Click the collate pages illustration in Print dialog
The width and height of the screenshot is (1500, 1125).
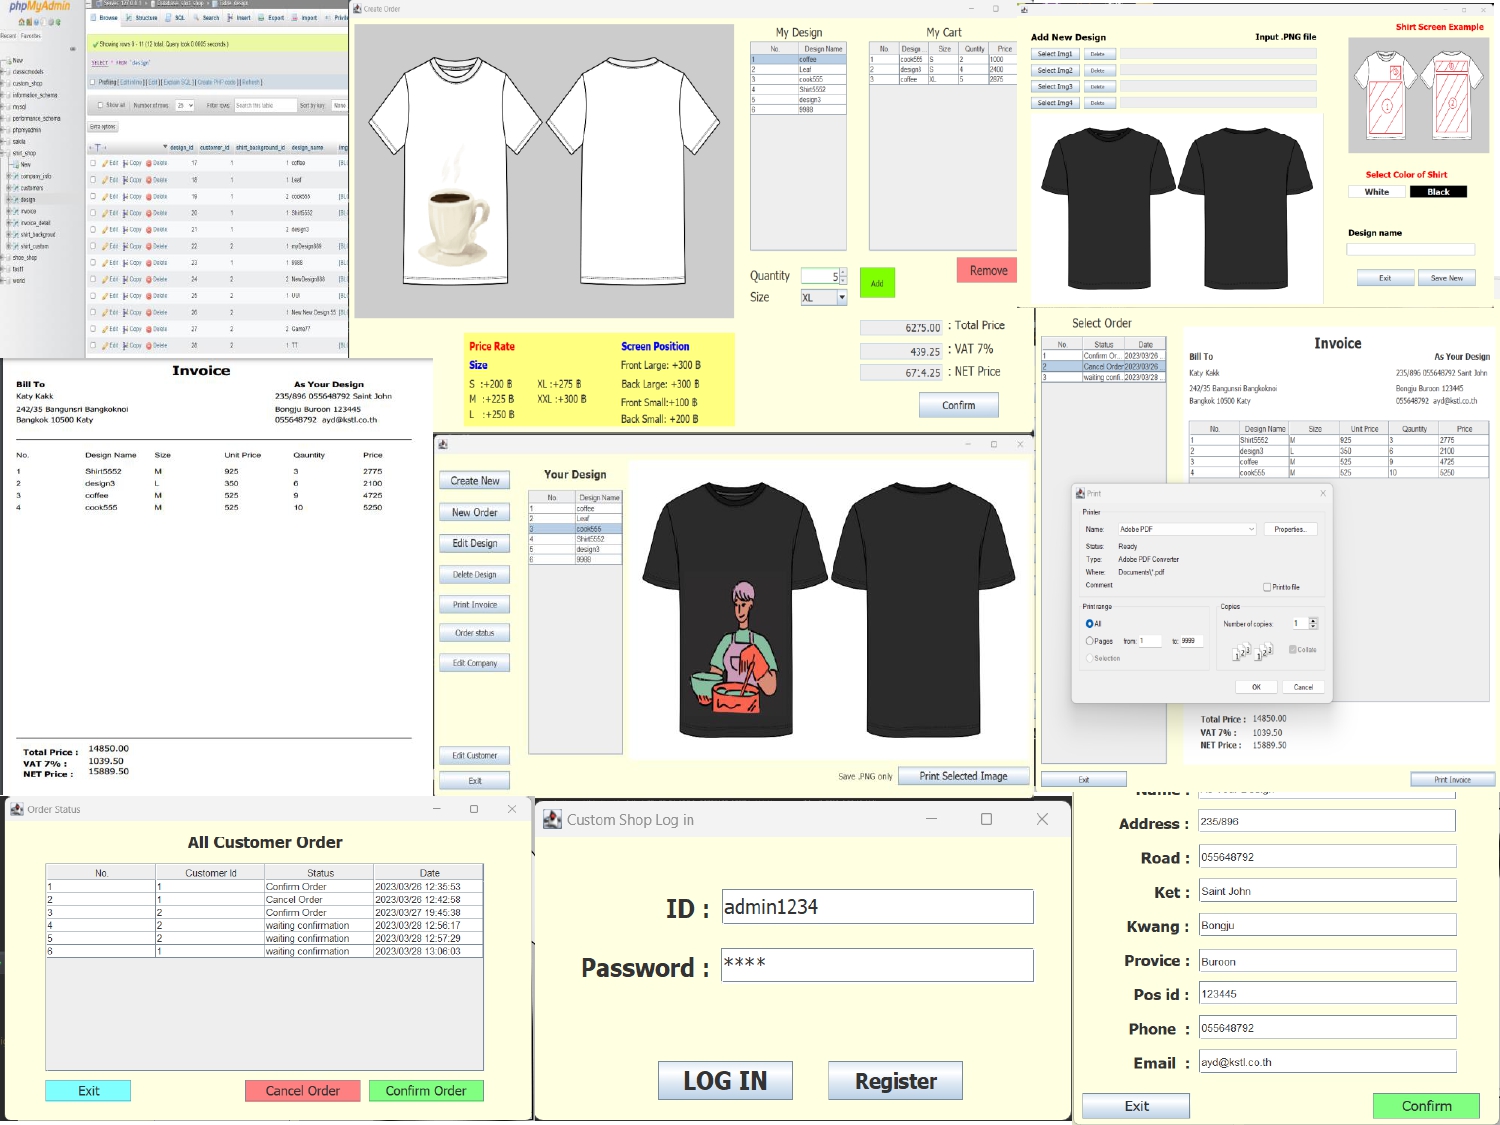point(1254,652)
